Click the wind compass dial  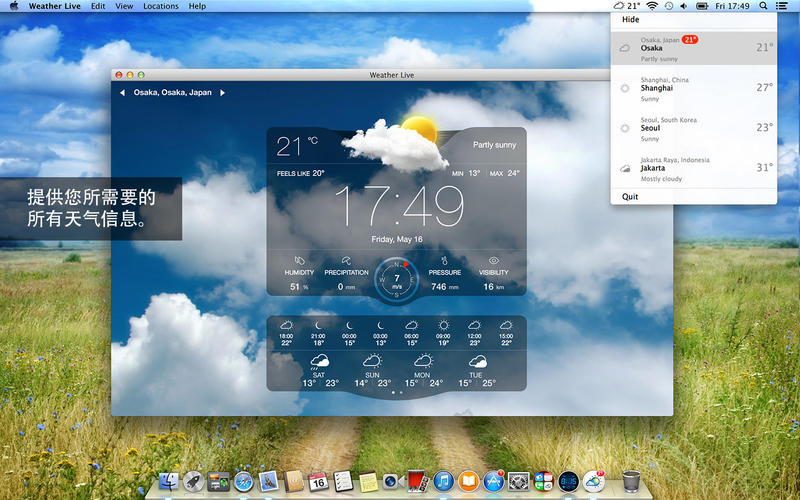[397, 281]
